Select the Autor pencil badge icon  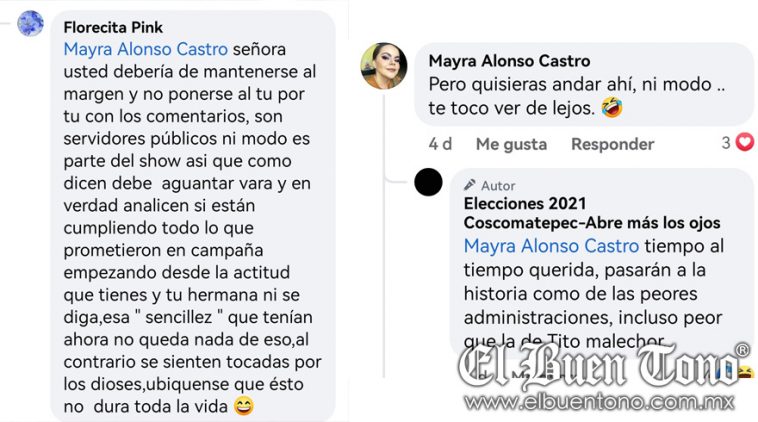coord(469,185)
